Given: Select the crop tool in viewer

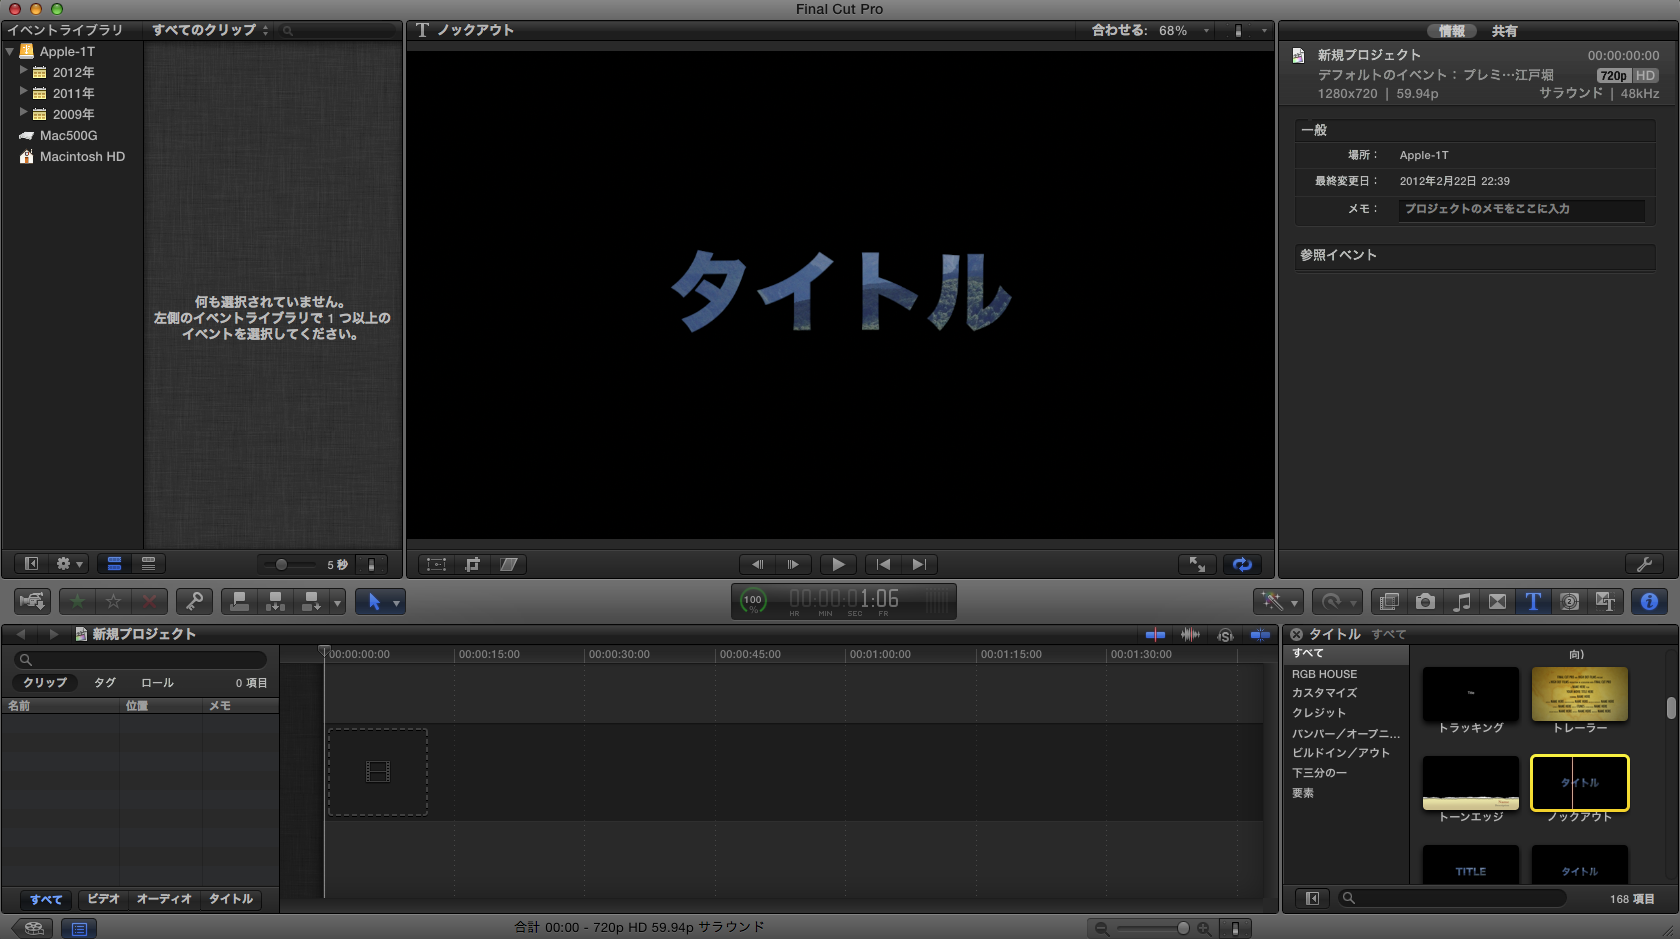Looking at the screenshot, I should click(473, 564).
